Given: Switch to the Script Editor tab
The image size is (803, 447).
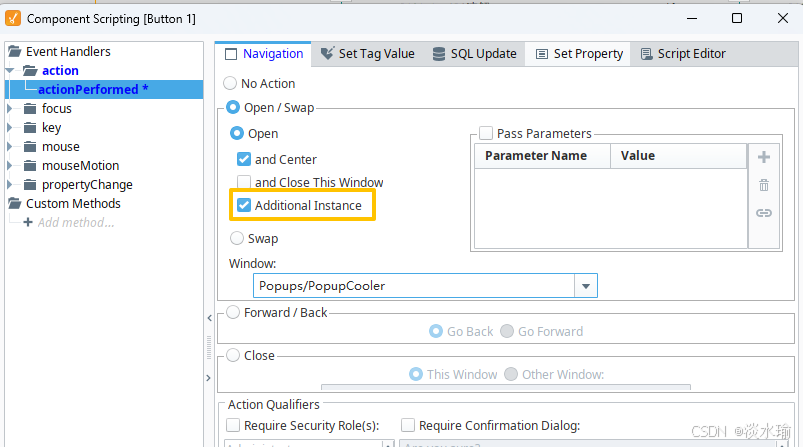Looking at the screenshot, I should 683,54.
